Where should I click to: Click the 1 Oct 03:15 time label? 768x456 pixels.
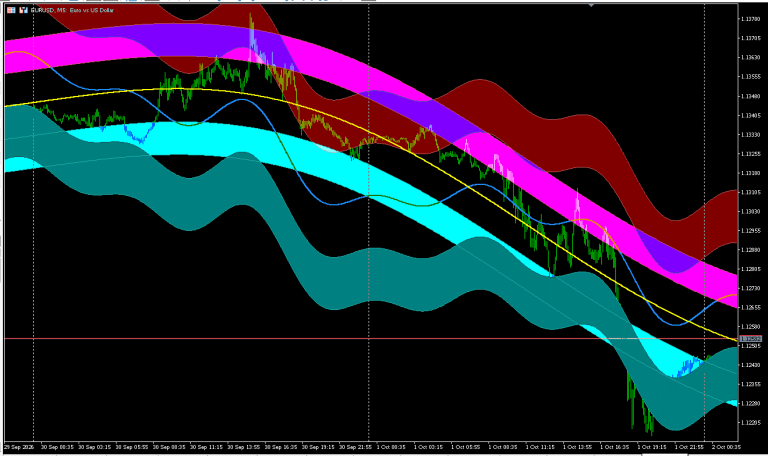429,447
